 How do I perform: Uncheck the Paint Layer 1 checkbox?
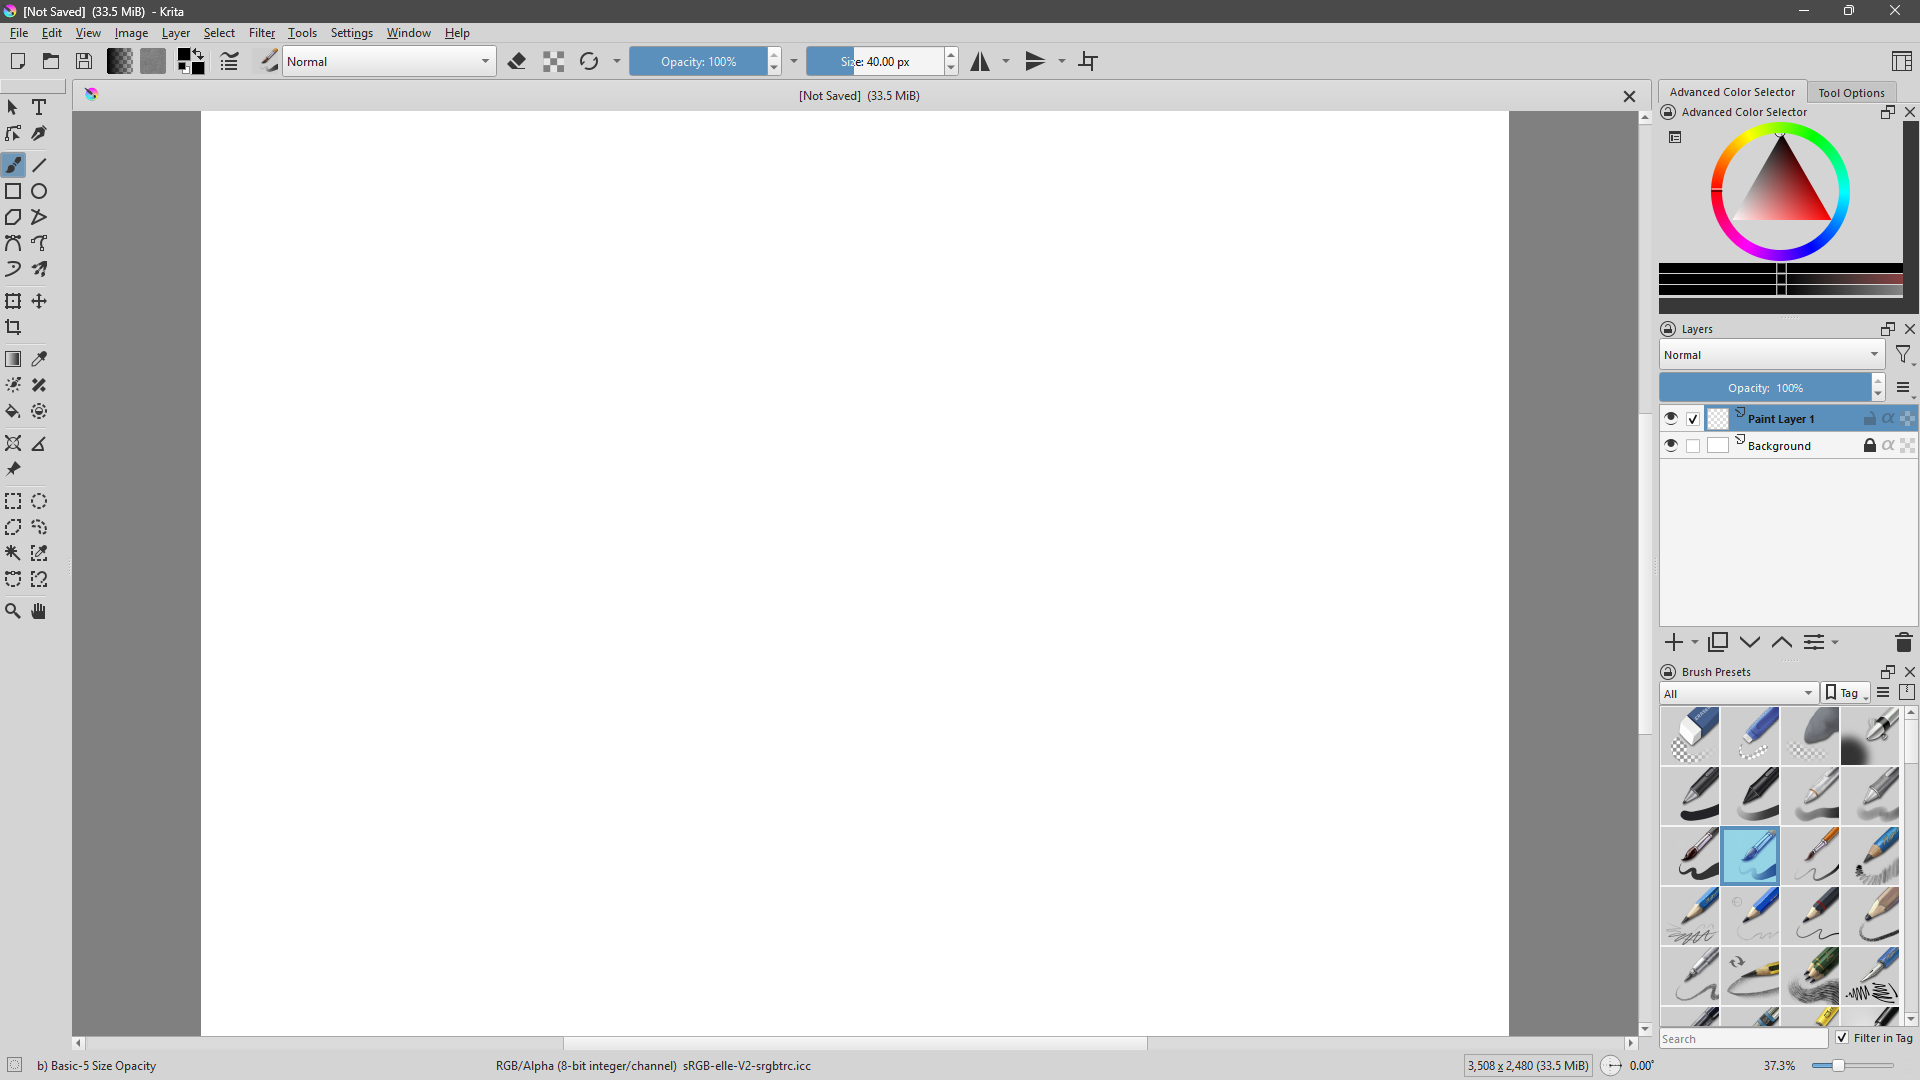pos(1693,419)
